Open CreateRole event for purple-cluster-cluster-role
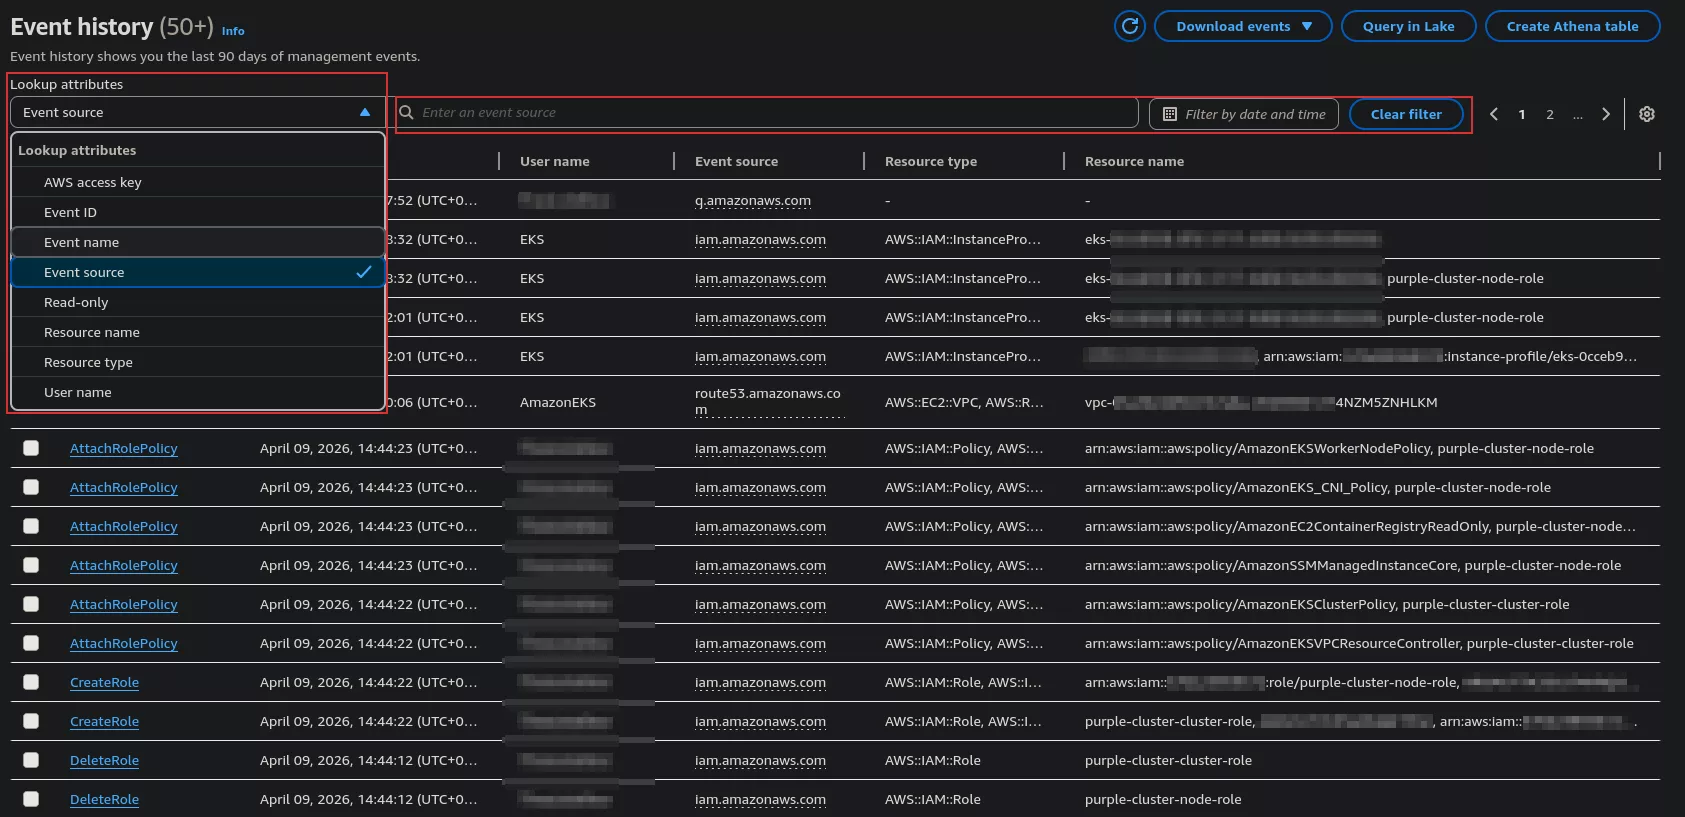This screenshot has width=1685, height=817. pyautogui.click(x=104, y=721)
